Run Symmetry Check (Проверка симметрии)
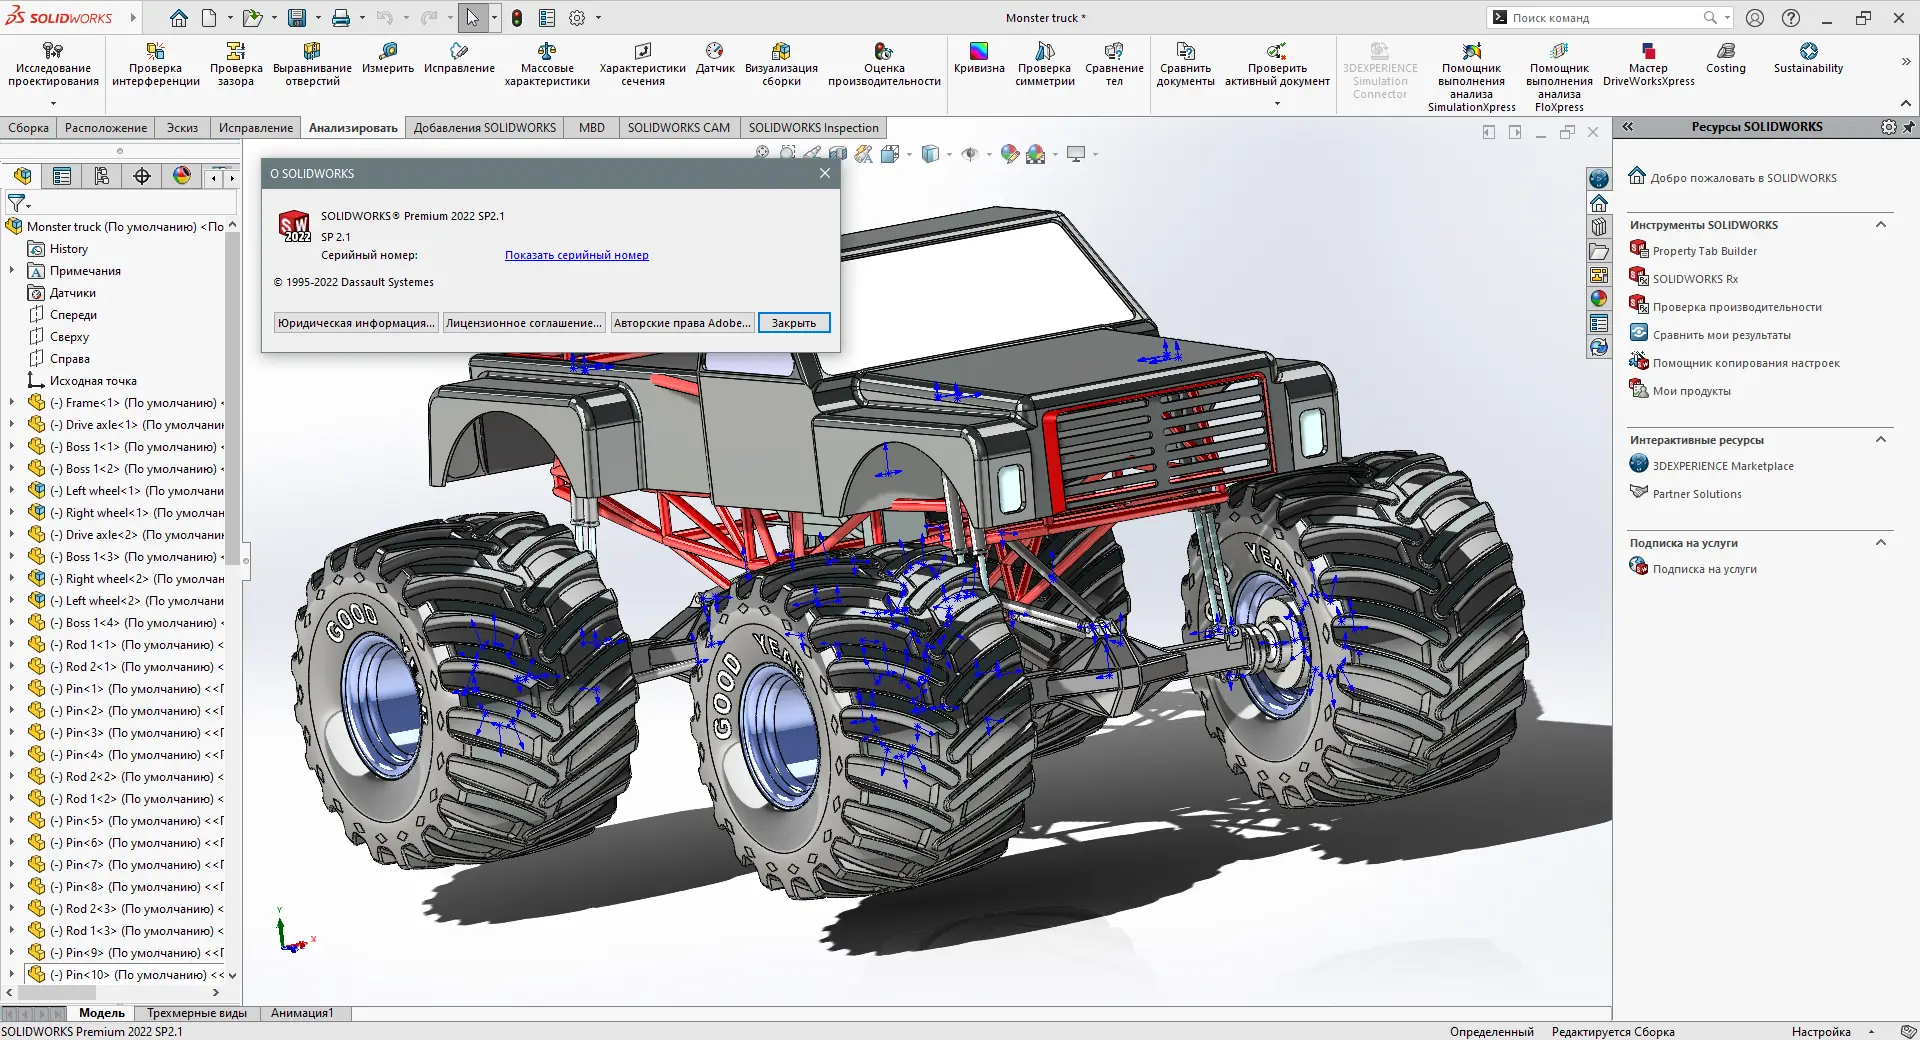 [1045, 64]
